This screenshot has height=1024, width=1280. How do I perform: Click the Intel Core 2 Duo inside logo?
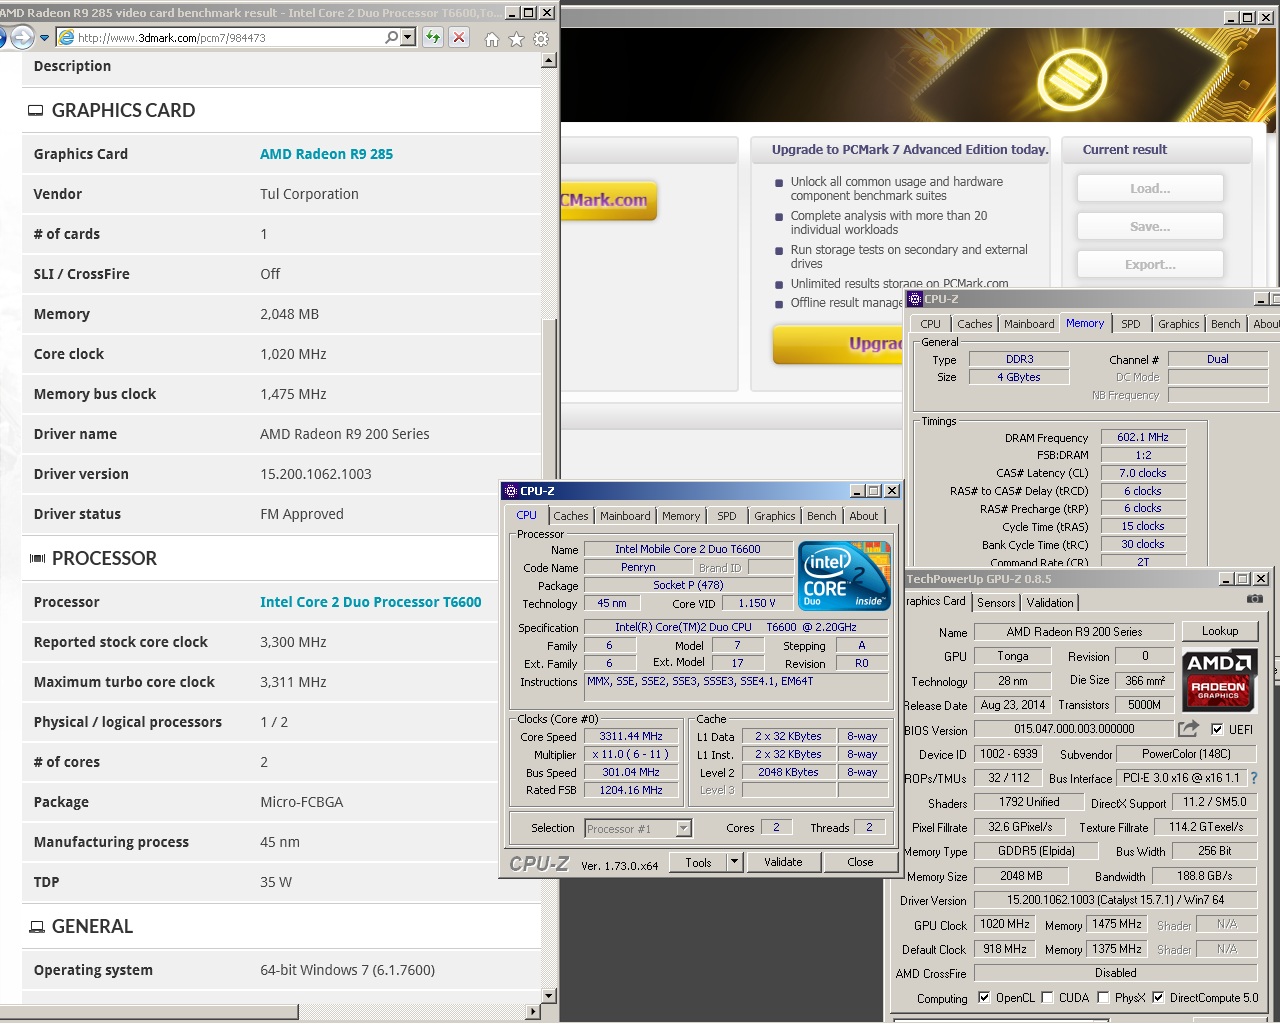[x=845, y=576]
